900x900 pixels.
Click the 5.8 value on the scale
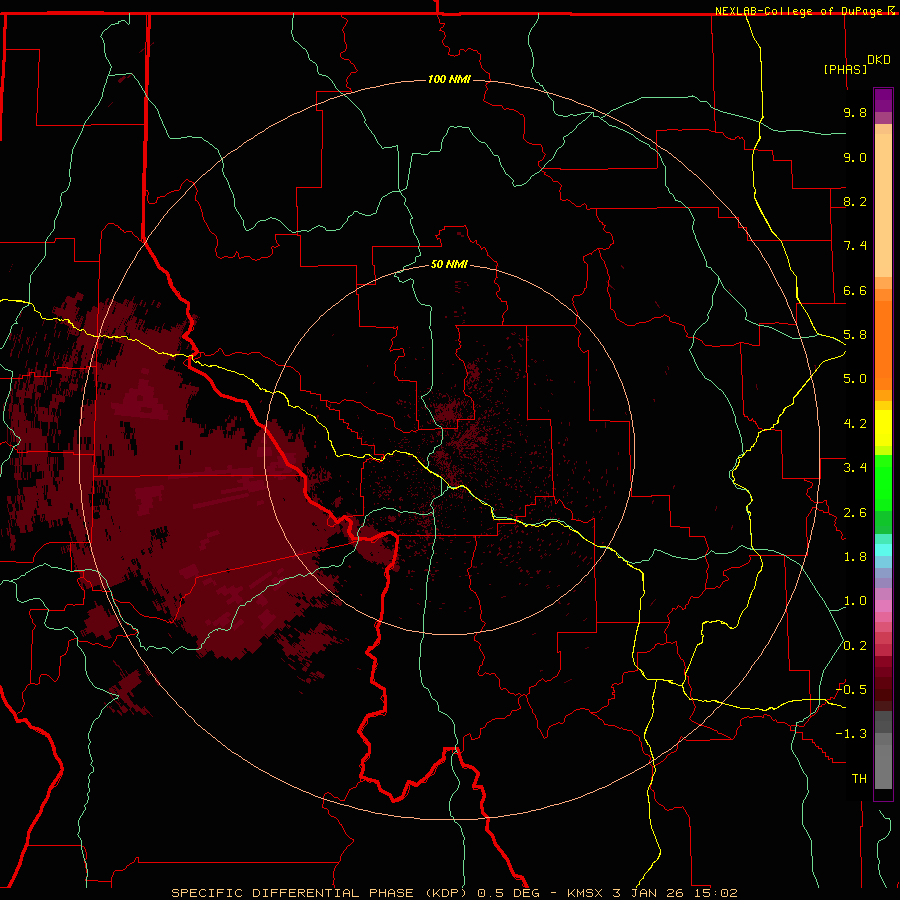(855, 335)
